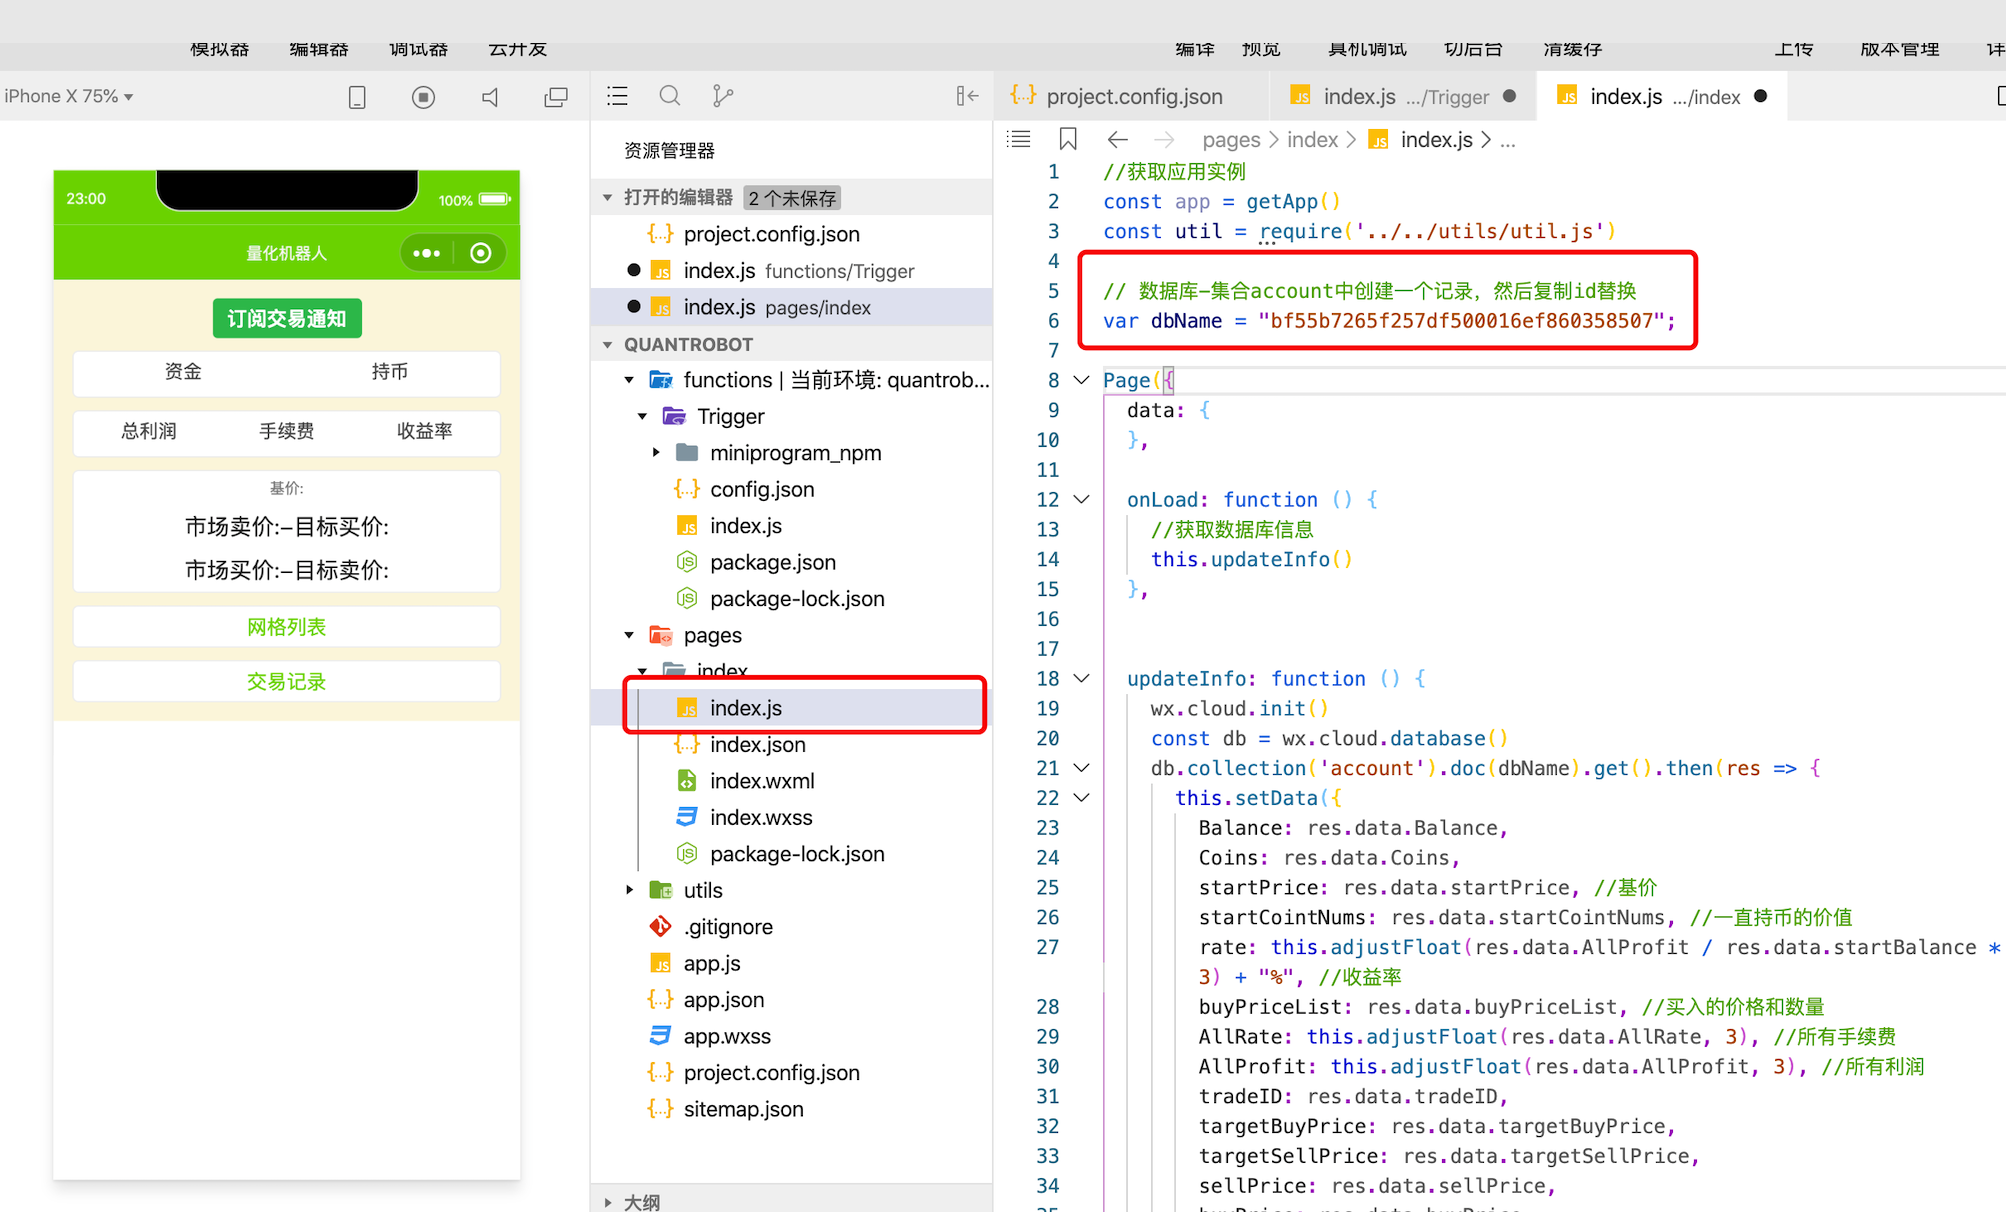Click the 切后台 toolbar button
Viewport: 2006px width, 1212px height.
[1473, 49]
